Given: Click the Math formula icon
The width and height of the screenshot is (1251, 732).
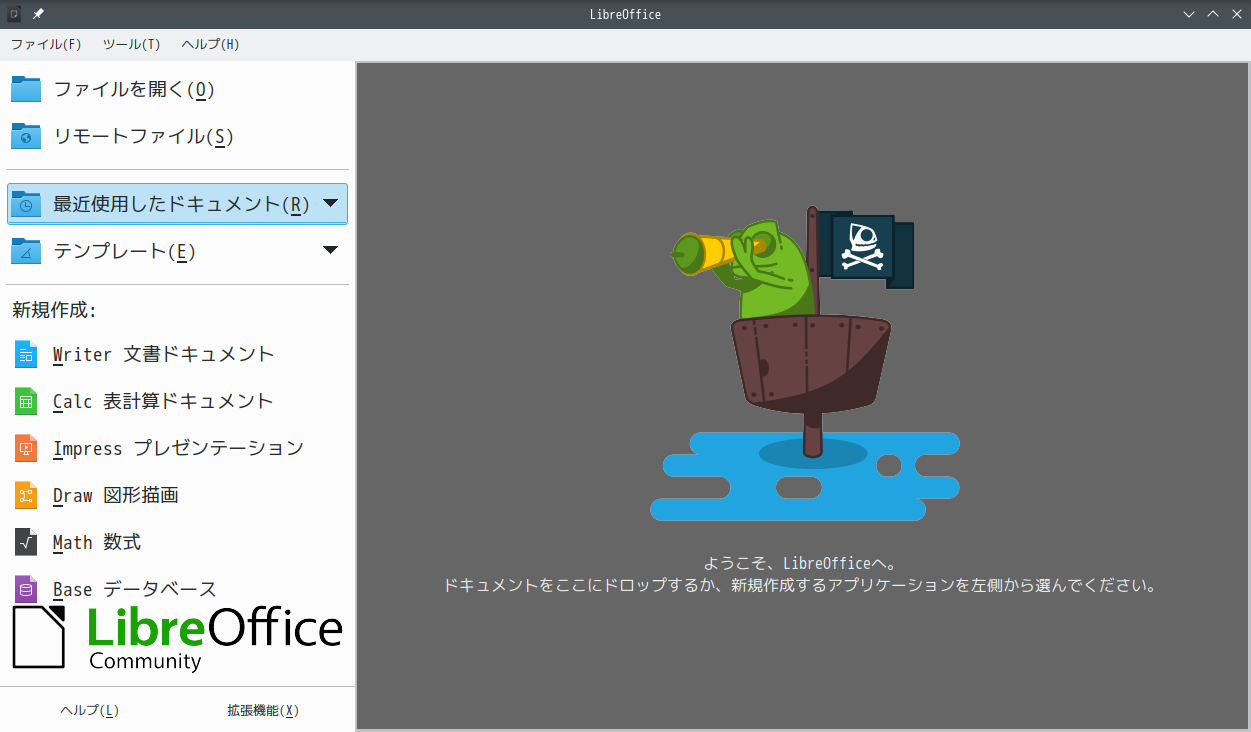Looking at the screenshot, I should [26, 542].
